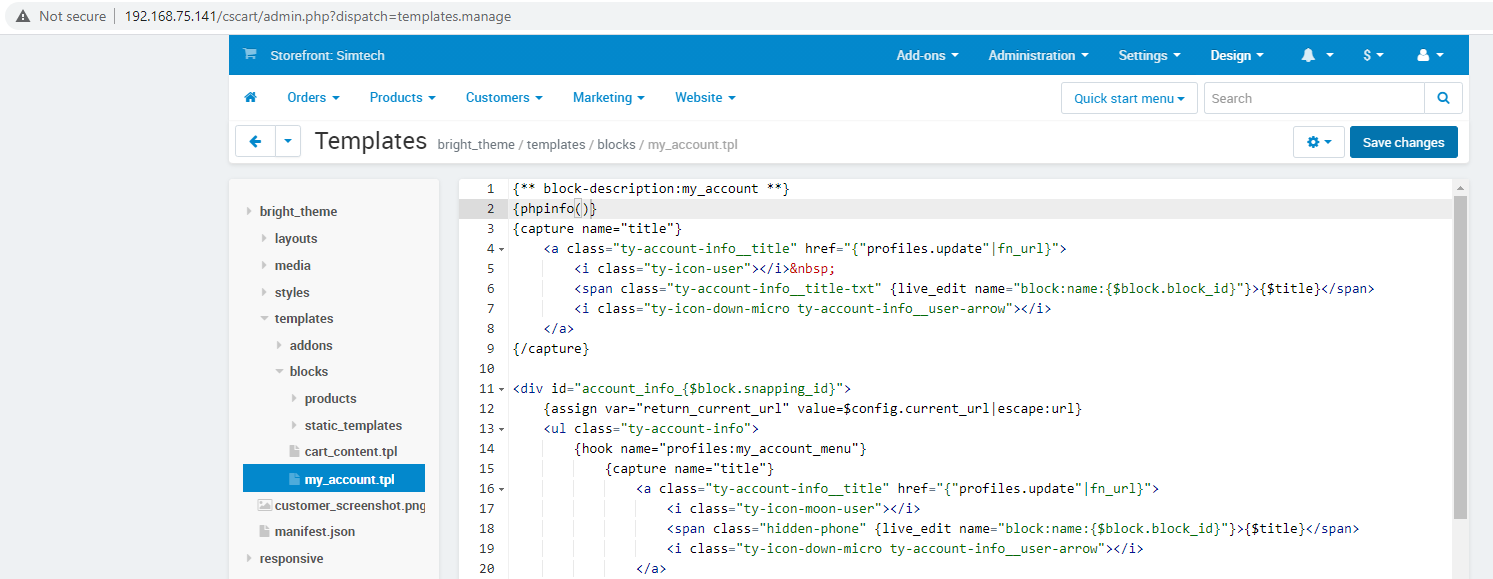Open the Website menu
1493x579 pixels.
pos(705,98)
